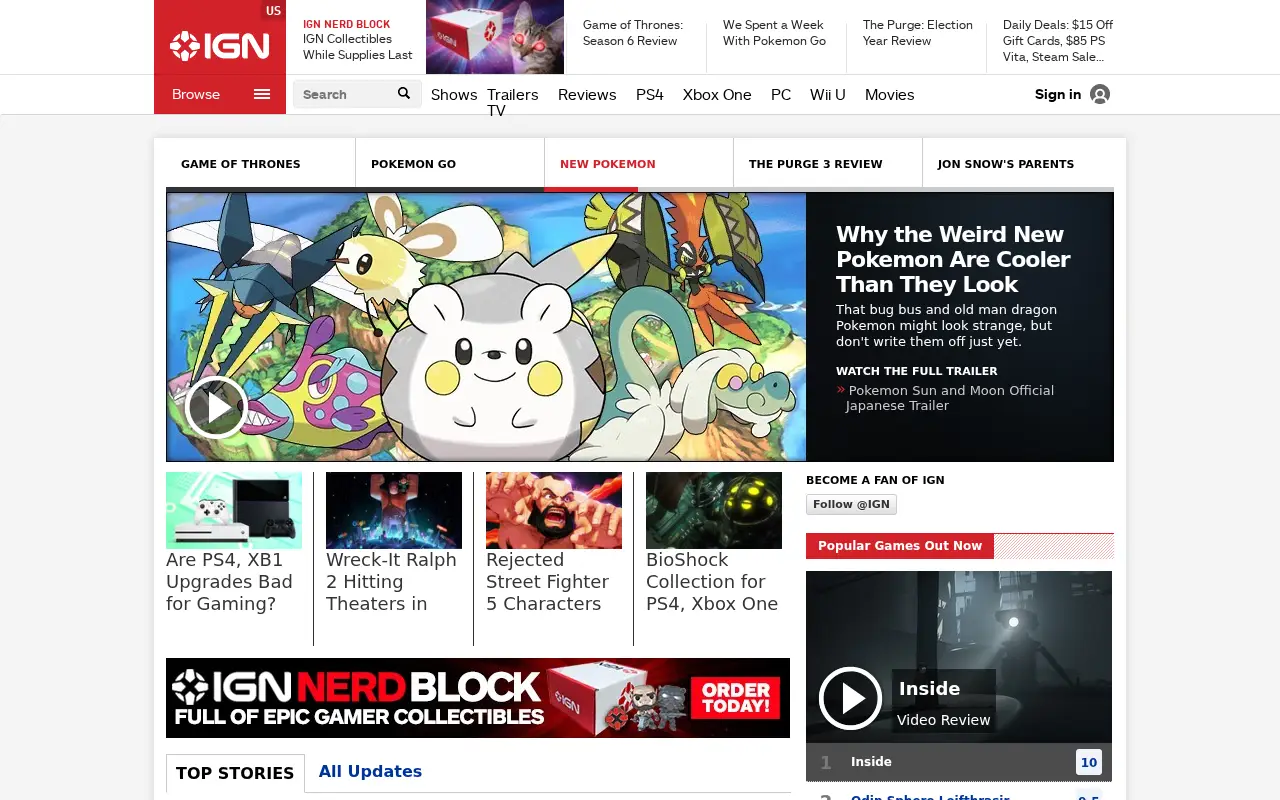Select the Game of Thrones feature tab
Image resolution: width=1280 pixels, height=800 pixels.
tap(261, 164)
